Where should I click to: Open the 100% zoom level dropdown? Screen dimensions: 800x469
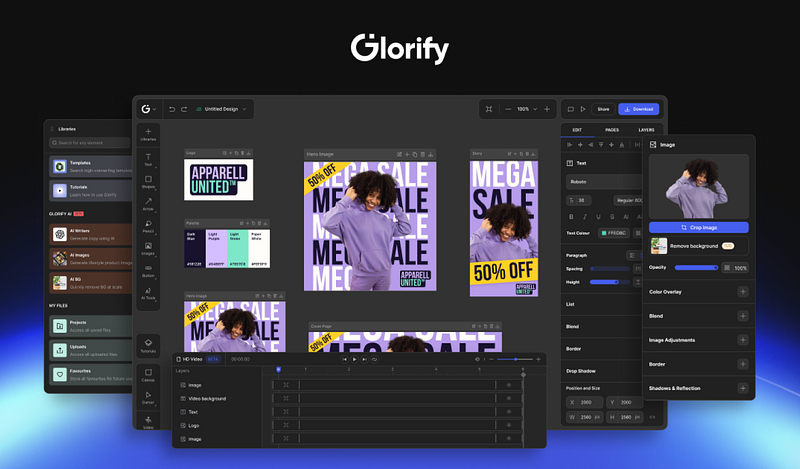click(527, 109)
